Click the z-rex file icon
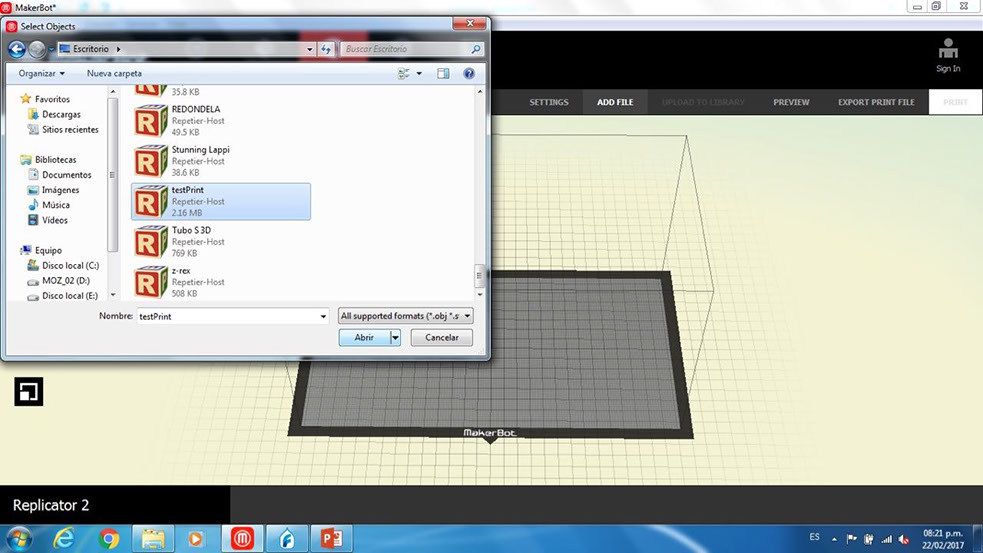The width and height of the screenshot is (983, 553). [150, 282]
